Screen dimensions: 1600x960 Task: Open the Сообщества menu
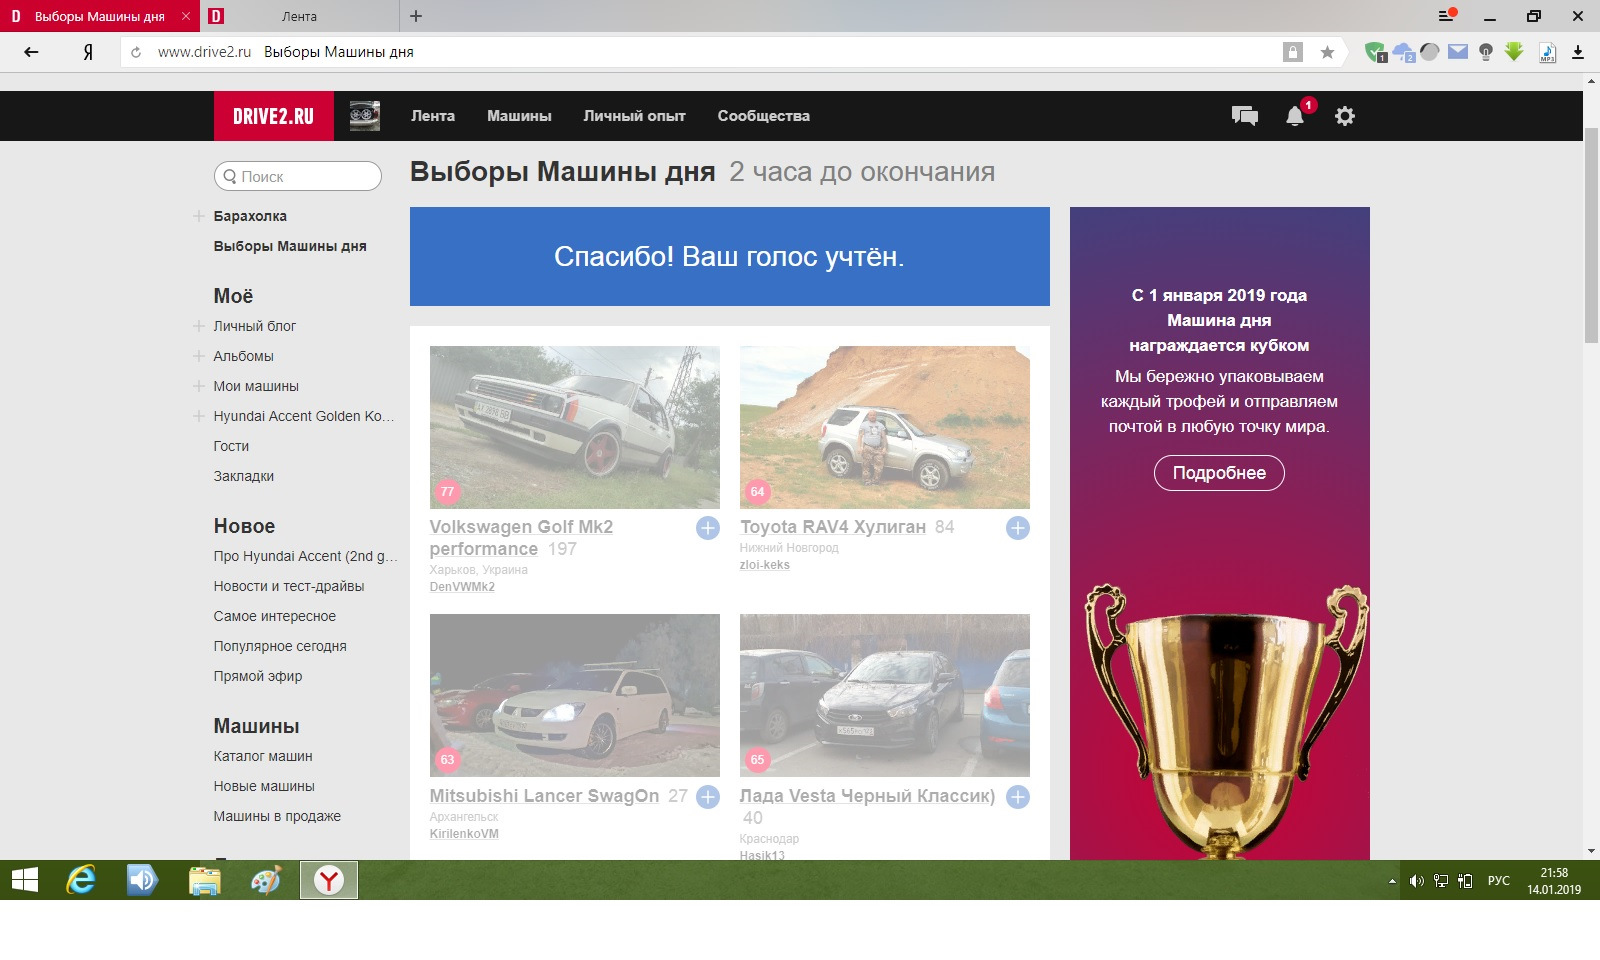[764, 116]
